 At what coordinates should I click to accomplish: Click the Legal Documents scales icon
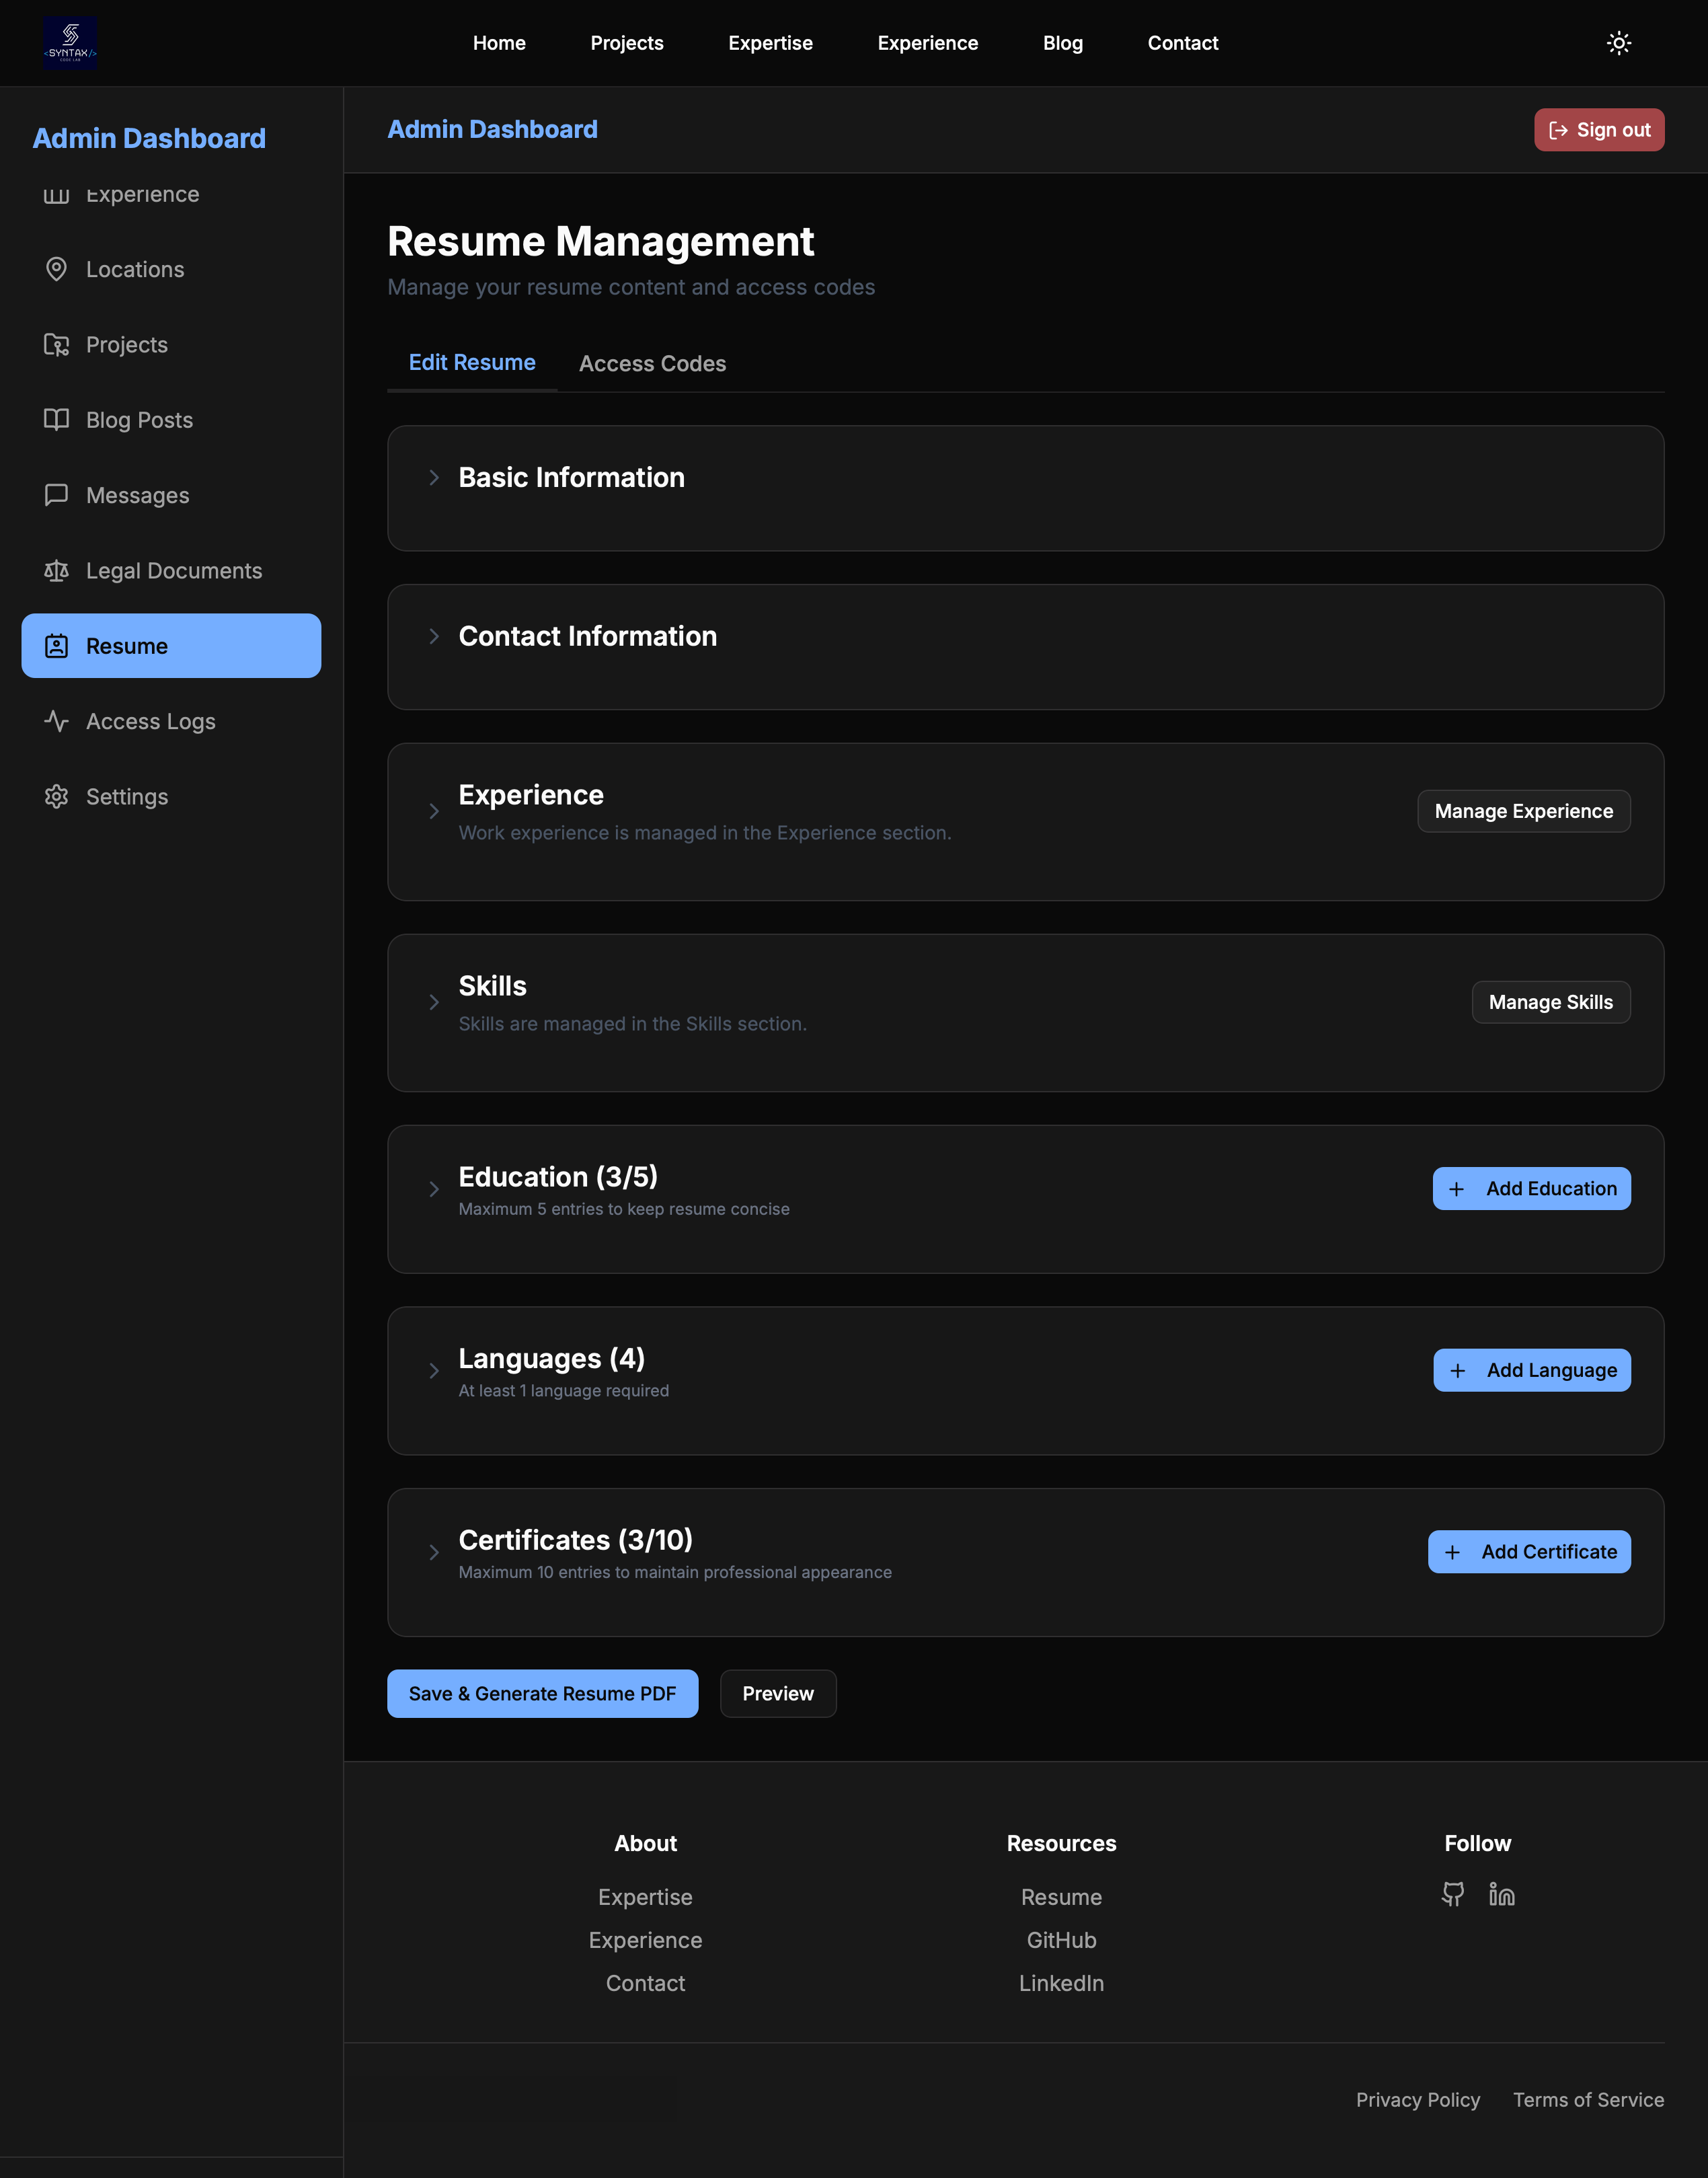[56, 571]
